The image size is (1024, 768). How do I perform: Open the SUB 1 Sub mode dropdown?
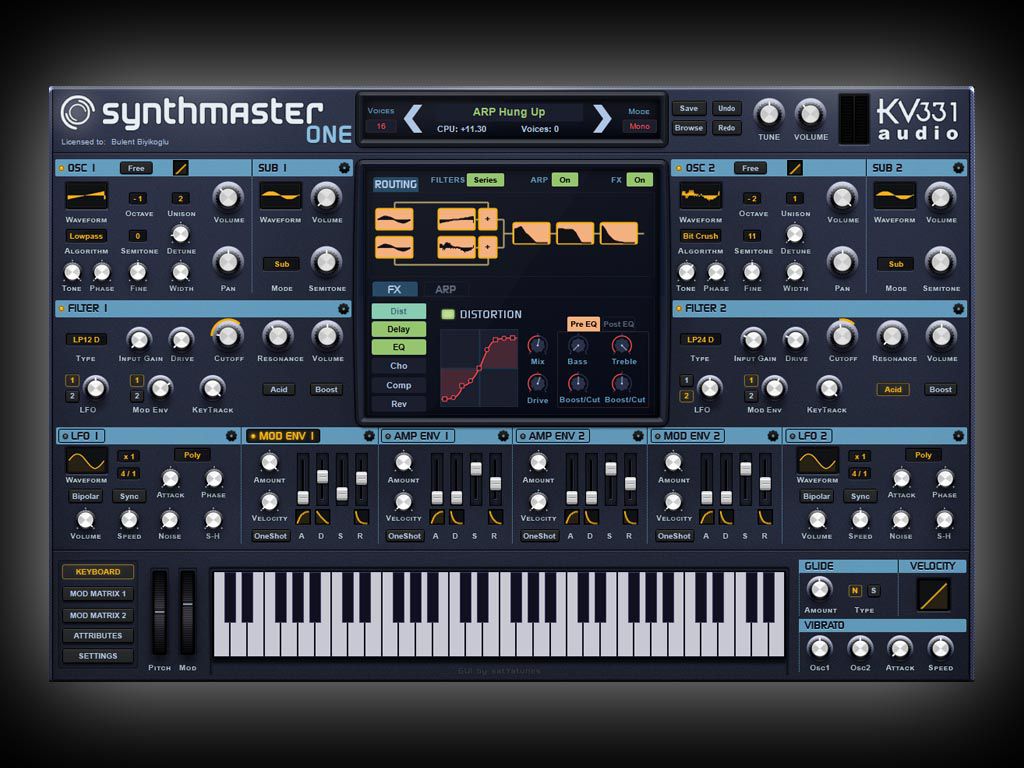pos(281,264)
